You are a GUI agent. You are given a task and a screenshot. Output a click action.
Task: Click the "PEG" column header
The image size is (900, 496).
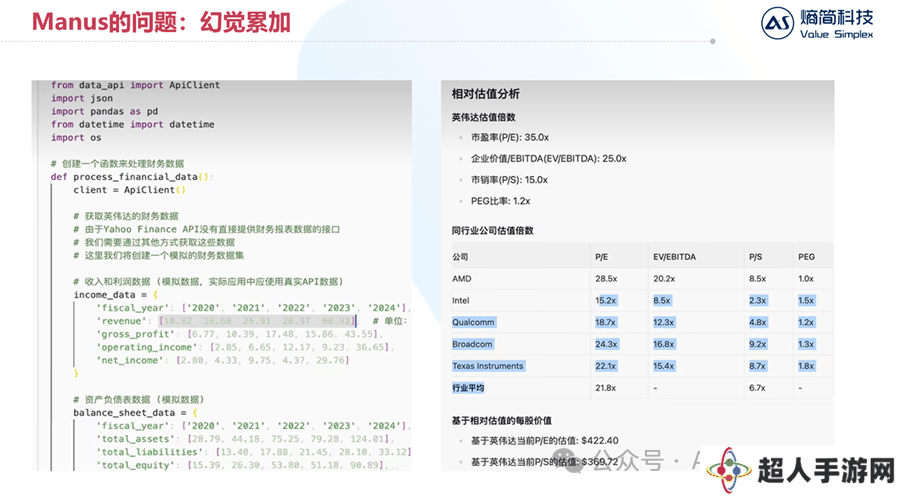[806, 257]
